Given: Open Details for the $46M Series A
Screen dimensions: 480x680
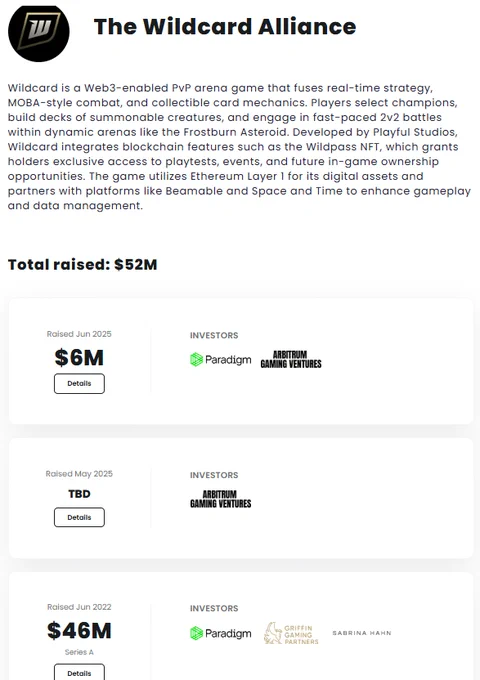Looking at the screenshot, I should click(79, 672).
